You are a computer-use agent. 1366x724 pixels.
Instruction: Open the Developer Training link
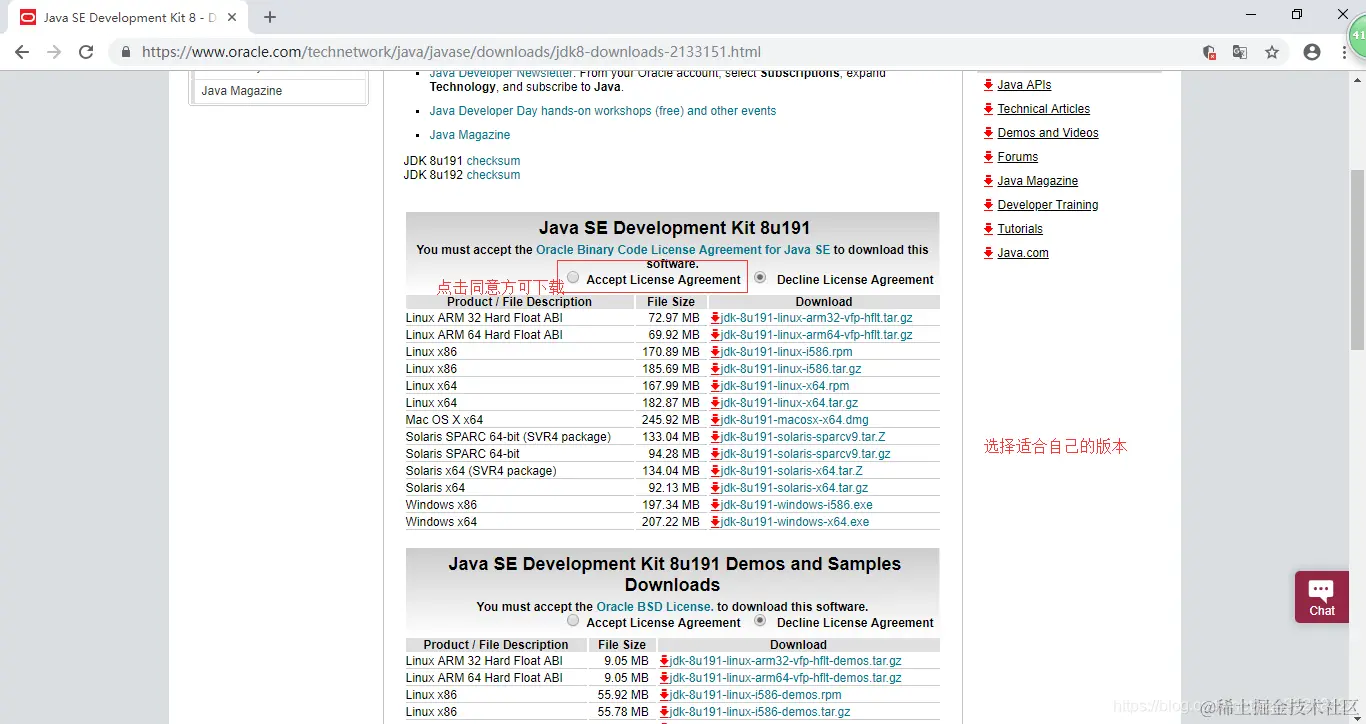tap(1048, 205)
